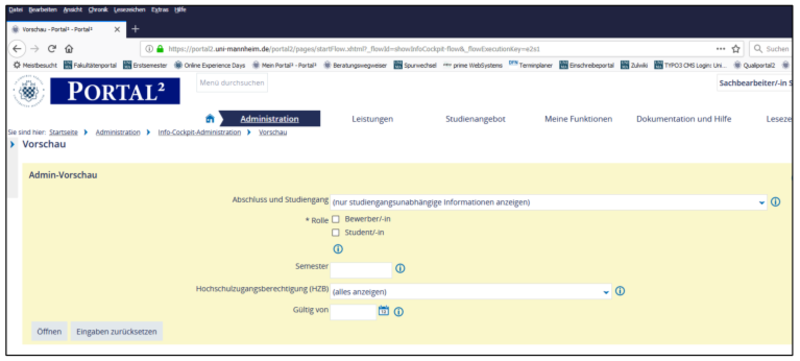Image resolution: width=800 pixels, height=361 pixels.
Task: Click the green padlock site security icon
Action: [160, 49]
